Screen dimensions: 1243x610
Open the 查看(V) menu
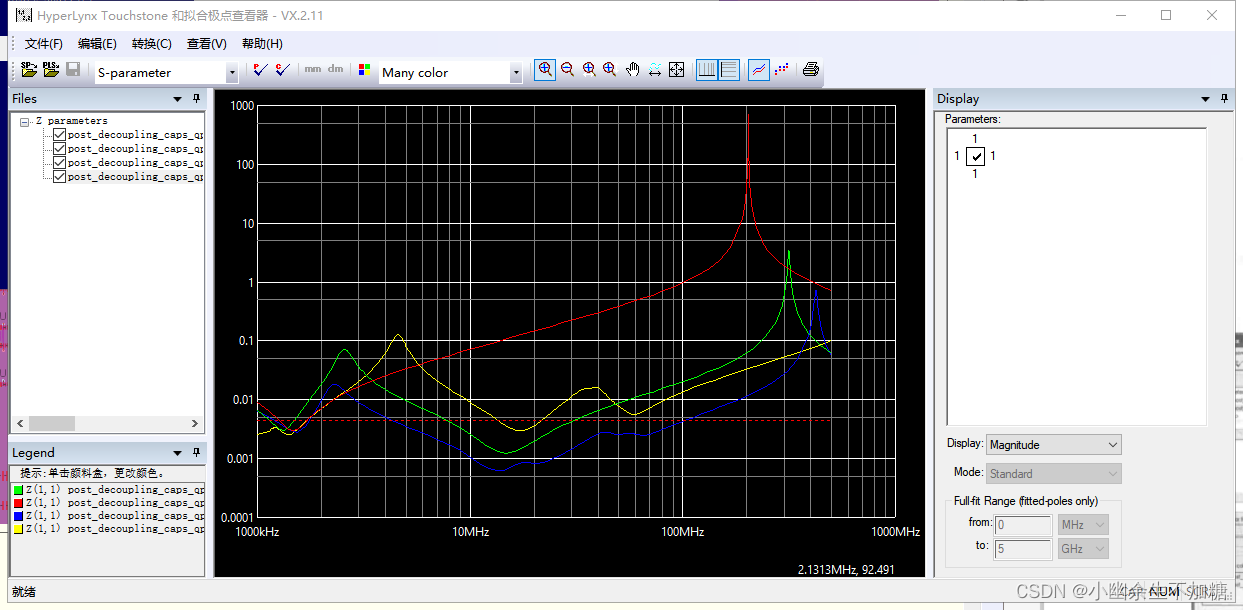[206, 44]
